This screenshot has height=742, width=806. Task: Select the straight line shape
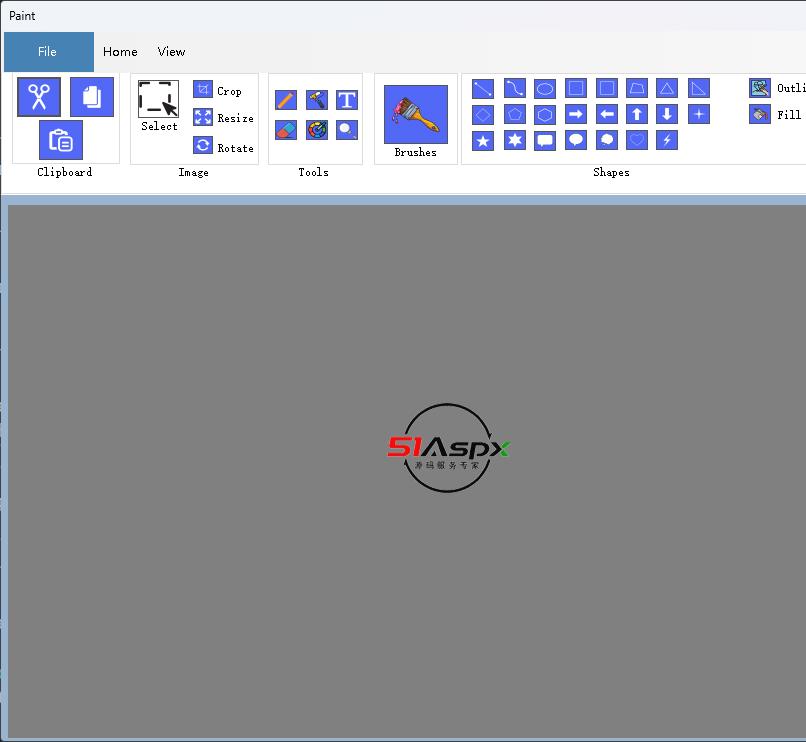pyautogui.click(x=483, y=88)
